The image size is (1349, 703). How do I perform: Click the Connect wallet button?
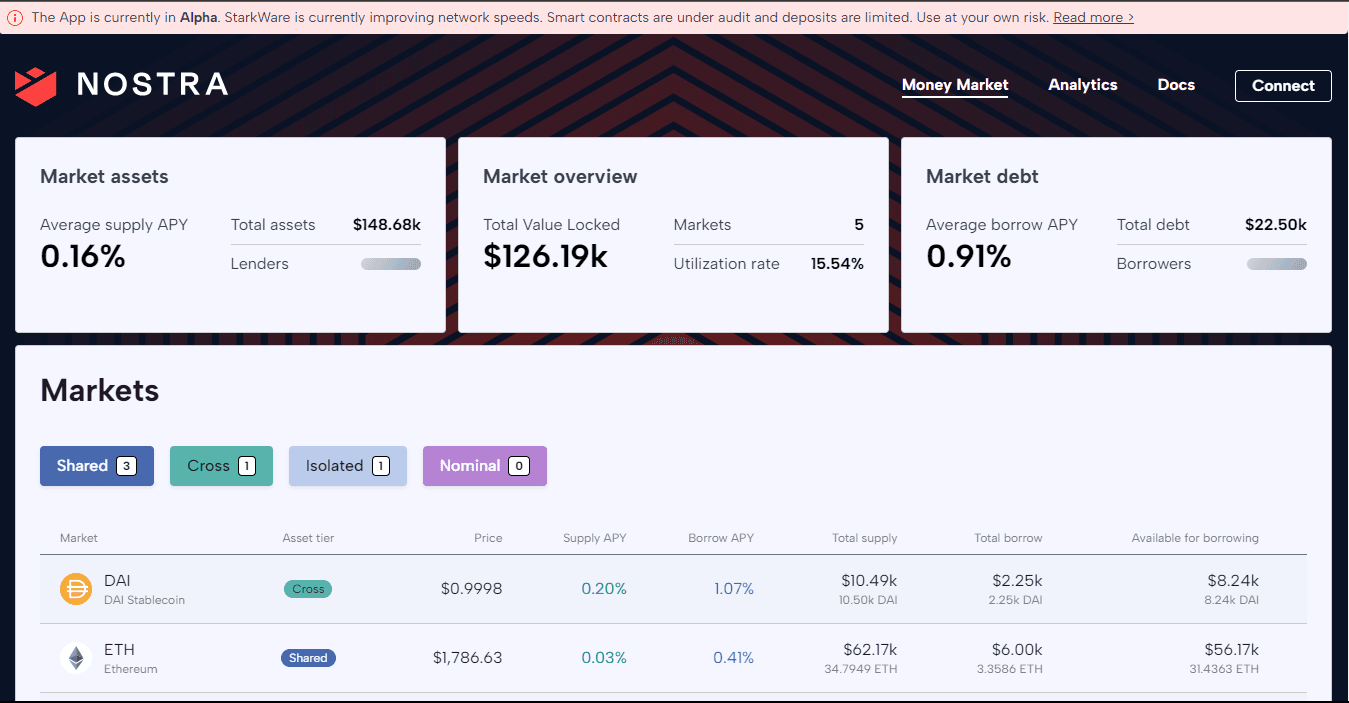(1283, 86)
